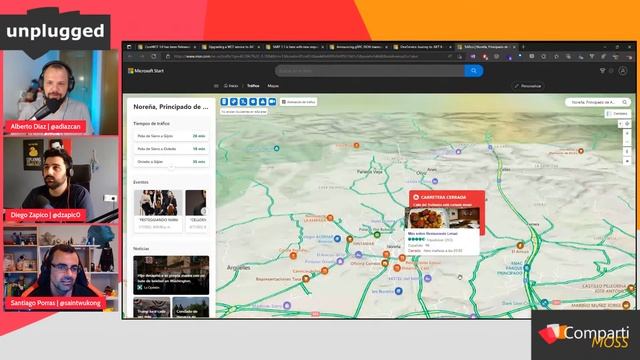Select the Mapas nav item
The height and width of the screenshot is (360, 640).
click(273, 86)
